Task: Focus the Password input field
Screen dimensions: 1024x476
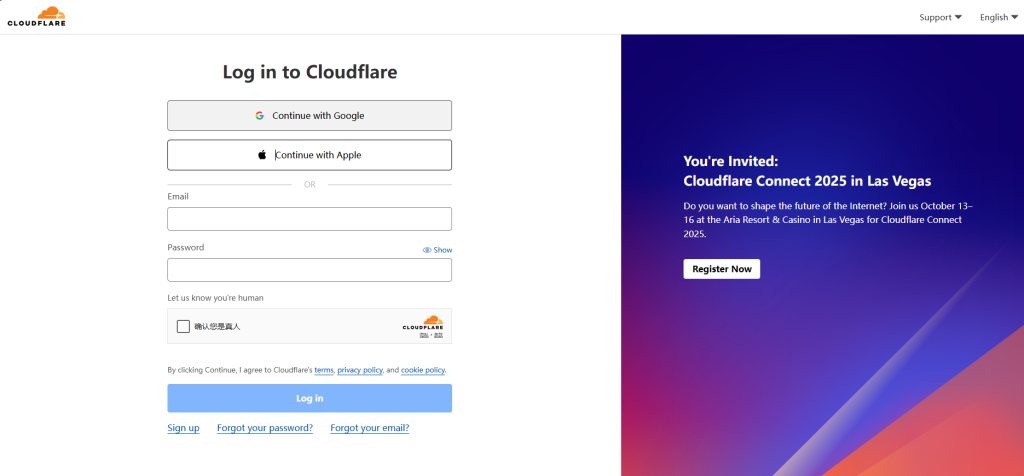Action: 310,270
